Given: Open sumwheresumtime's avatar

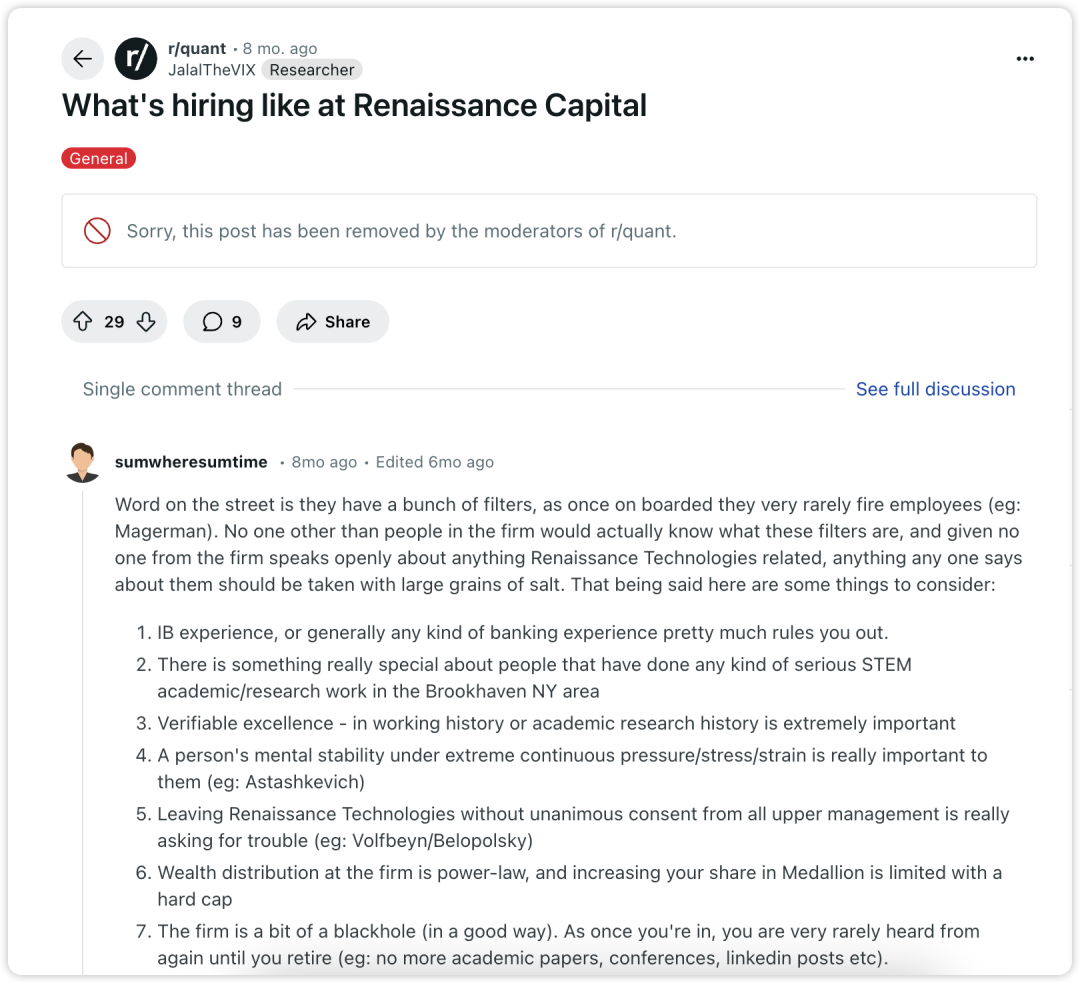Looking at the screenshot, I should click(83, 462).
